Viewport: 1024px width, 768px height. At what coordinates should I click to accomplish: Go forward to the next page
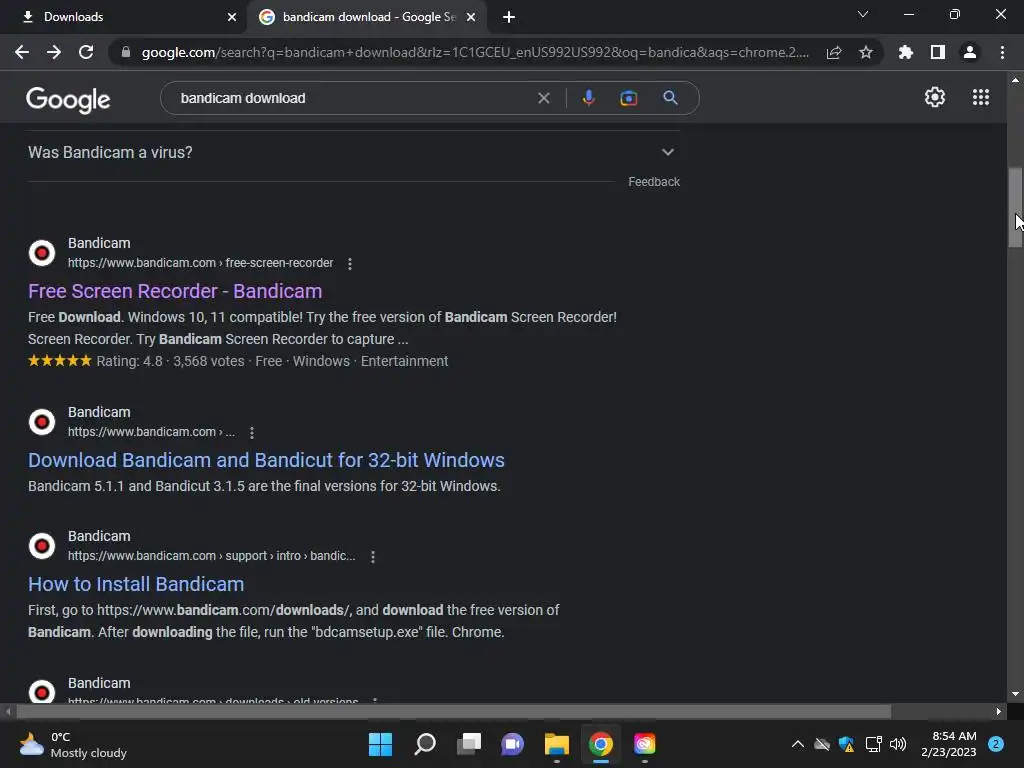[x=54, y=52]
